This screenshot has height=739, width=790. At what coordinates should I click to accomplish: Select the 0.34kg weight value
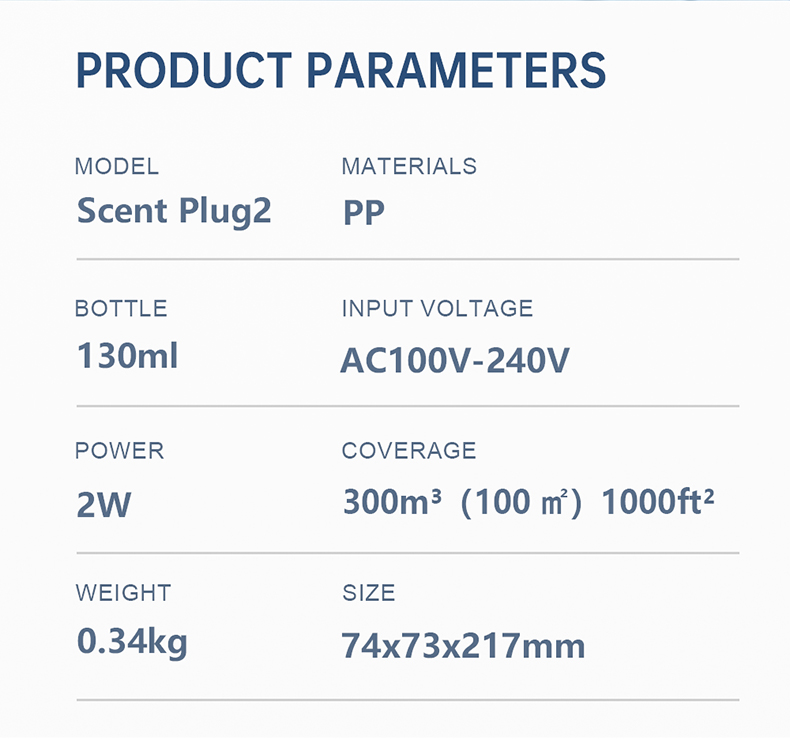click(132, 641)
